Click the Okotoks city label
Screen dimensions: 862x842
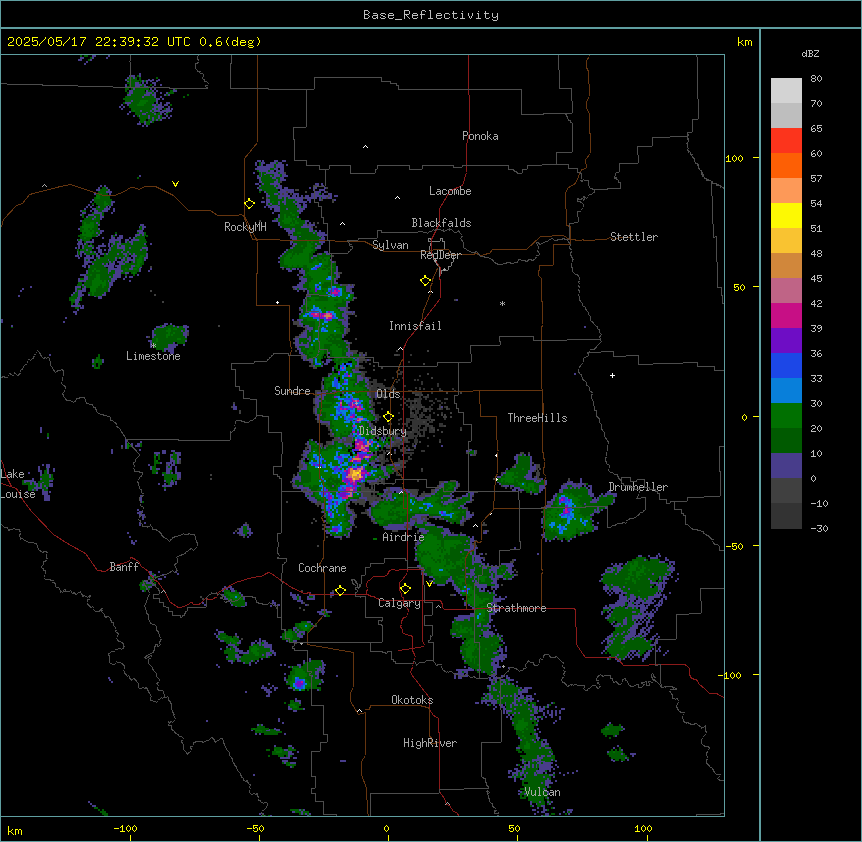click(x=412, y=700)
